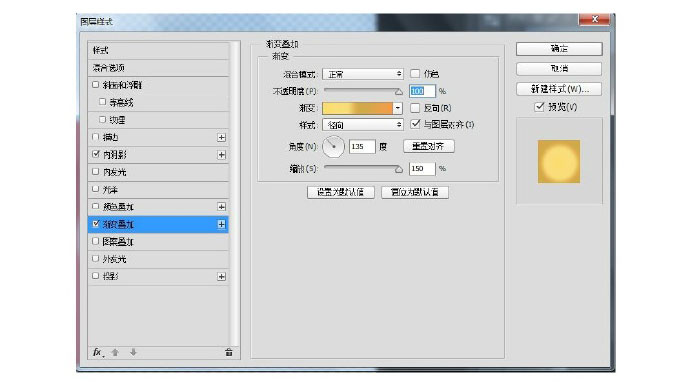
Task: Click the plus icon beside 内阴影
Action: [221, 155]
